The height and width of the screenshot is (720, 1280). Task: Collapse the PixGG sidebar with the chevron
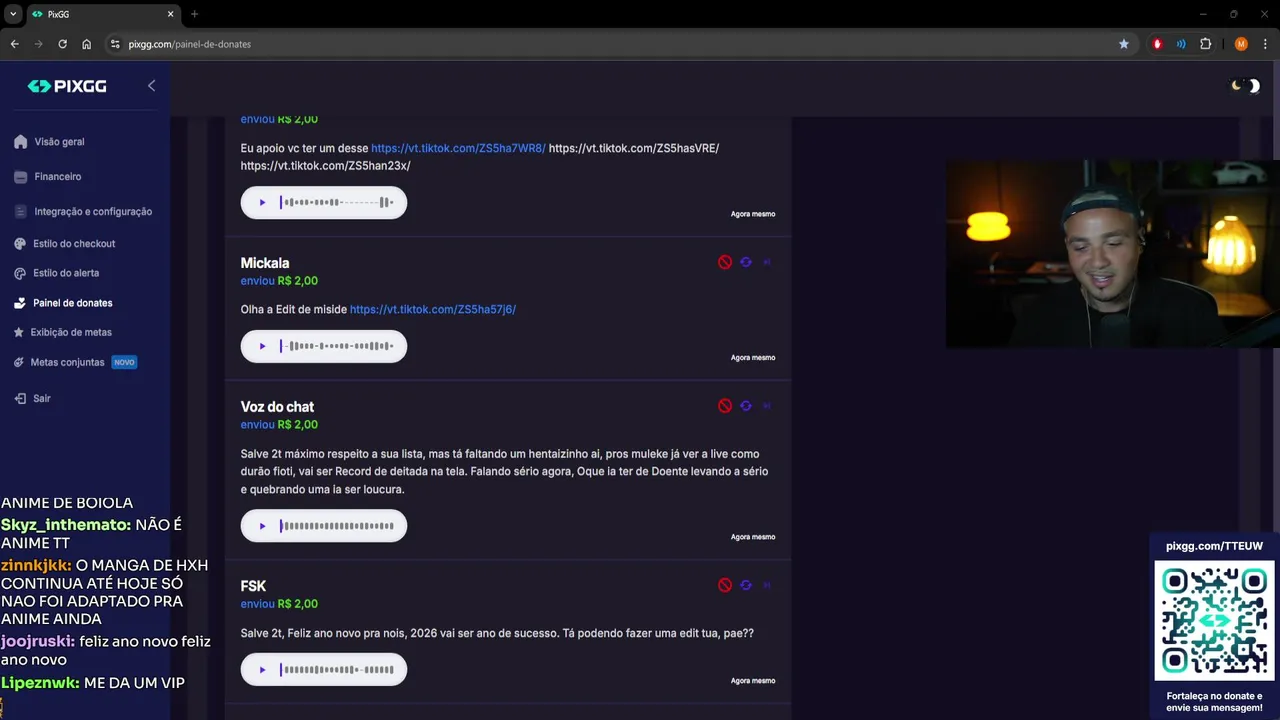(x=151, y=86)
